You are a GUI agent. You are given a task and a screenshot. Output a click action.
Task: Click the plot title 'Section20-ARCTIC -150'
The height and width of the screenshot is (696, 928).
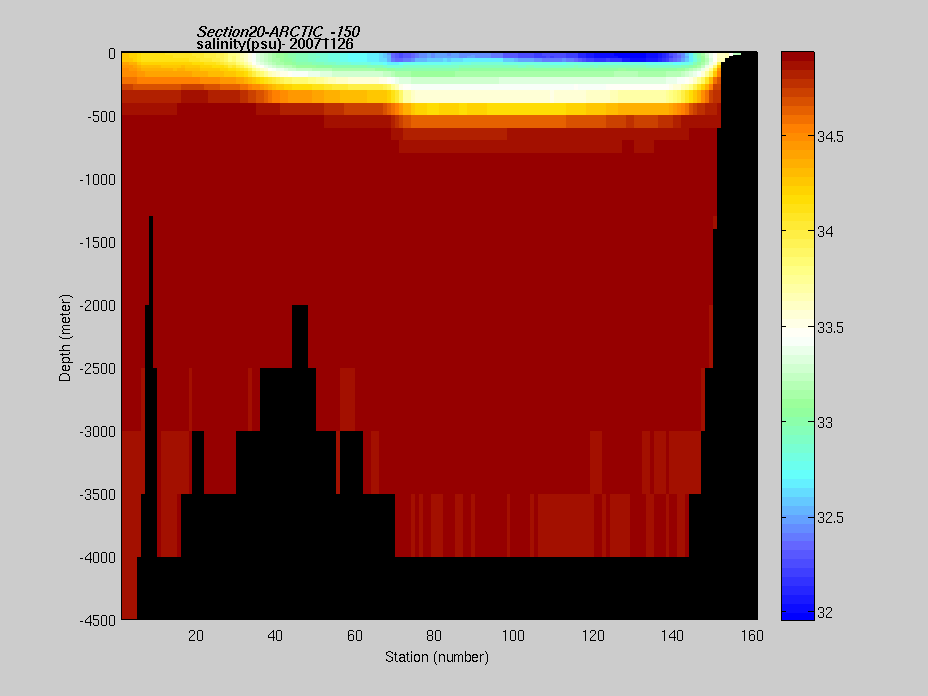click(278, 31)
